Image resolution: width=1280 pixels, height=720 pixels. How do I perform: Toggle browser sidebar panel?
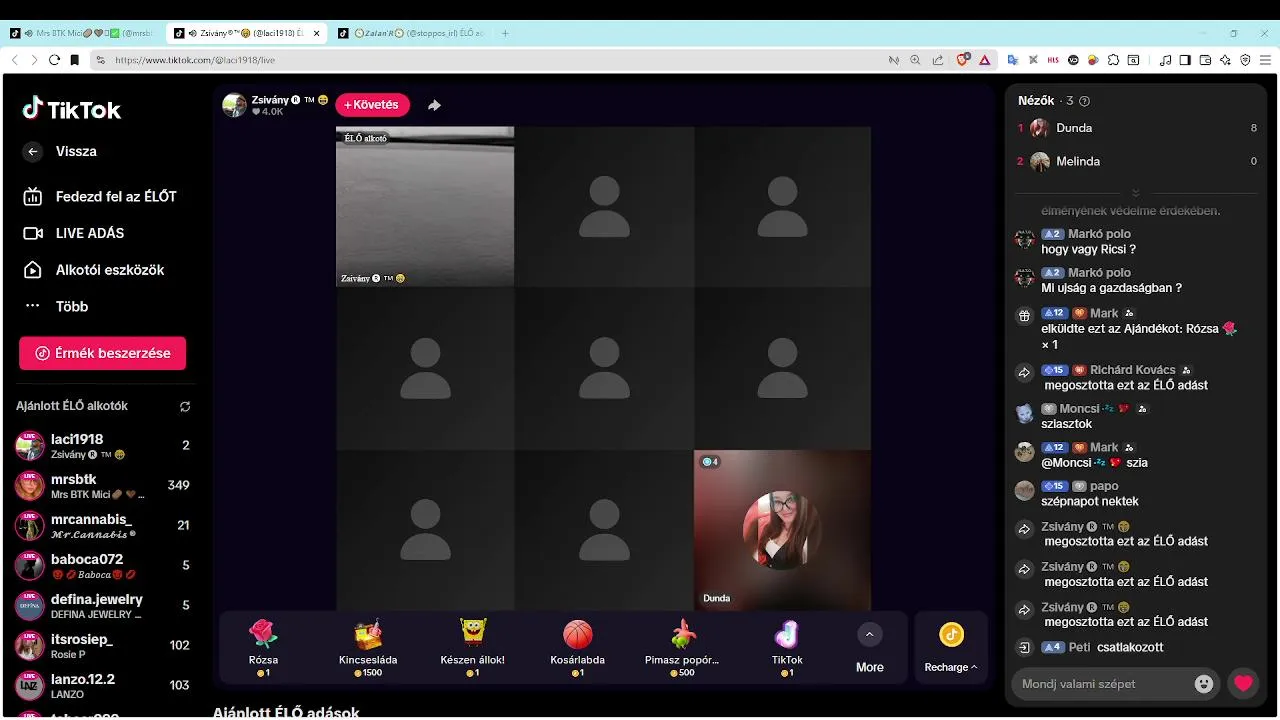pyautogui.click(x=1185, y=60)
